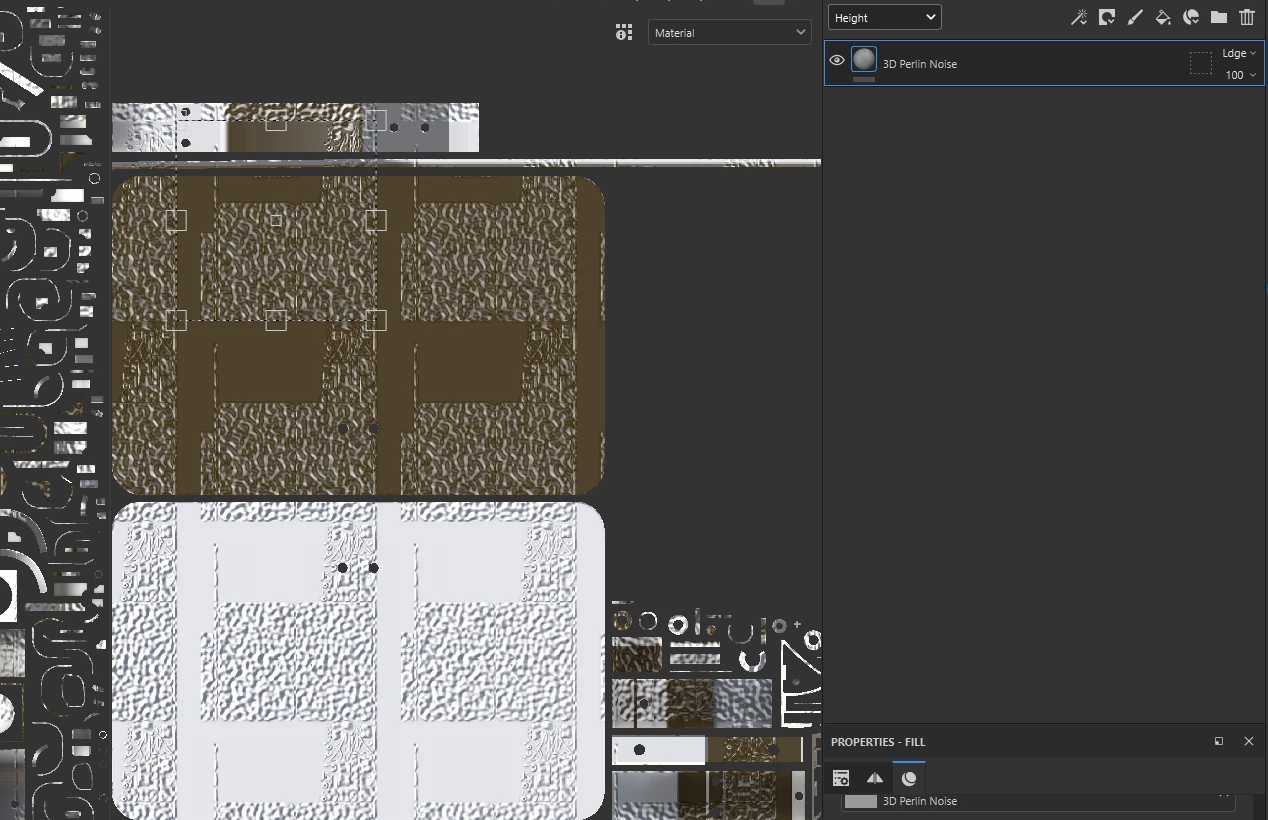
Task: Open the Ldge blending mode dropdown
Action: 1239,54
